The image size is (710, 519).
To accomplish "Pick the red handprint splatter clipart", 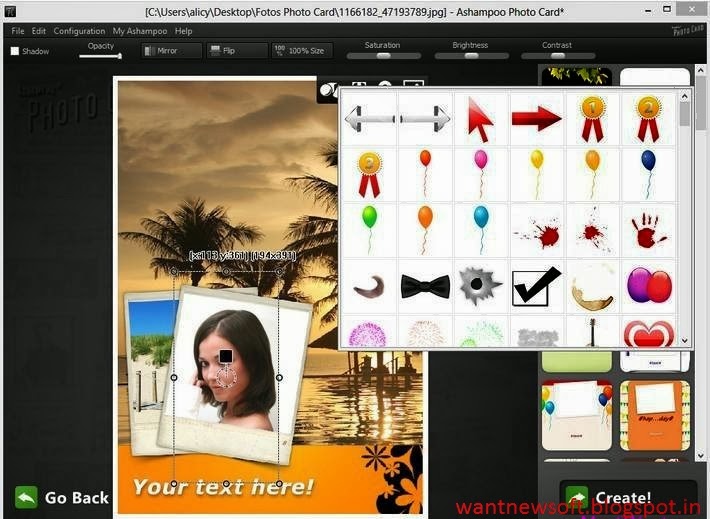I will (648, 231).
